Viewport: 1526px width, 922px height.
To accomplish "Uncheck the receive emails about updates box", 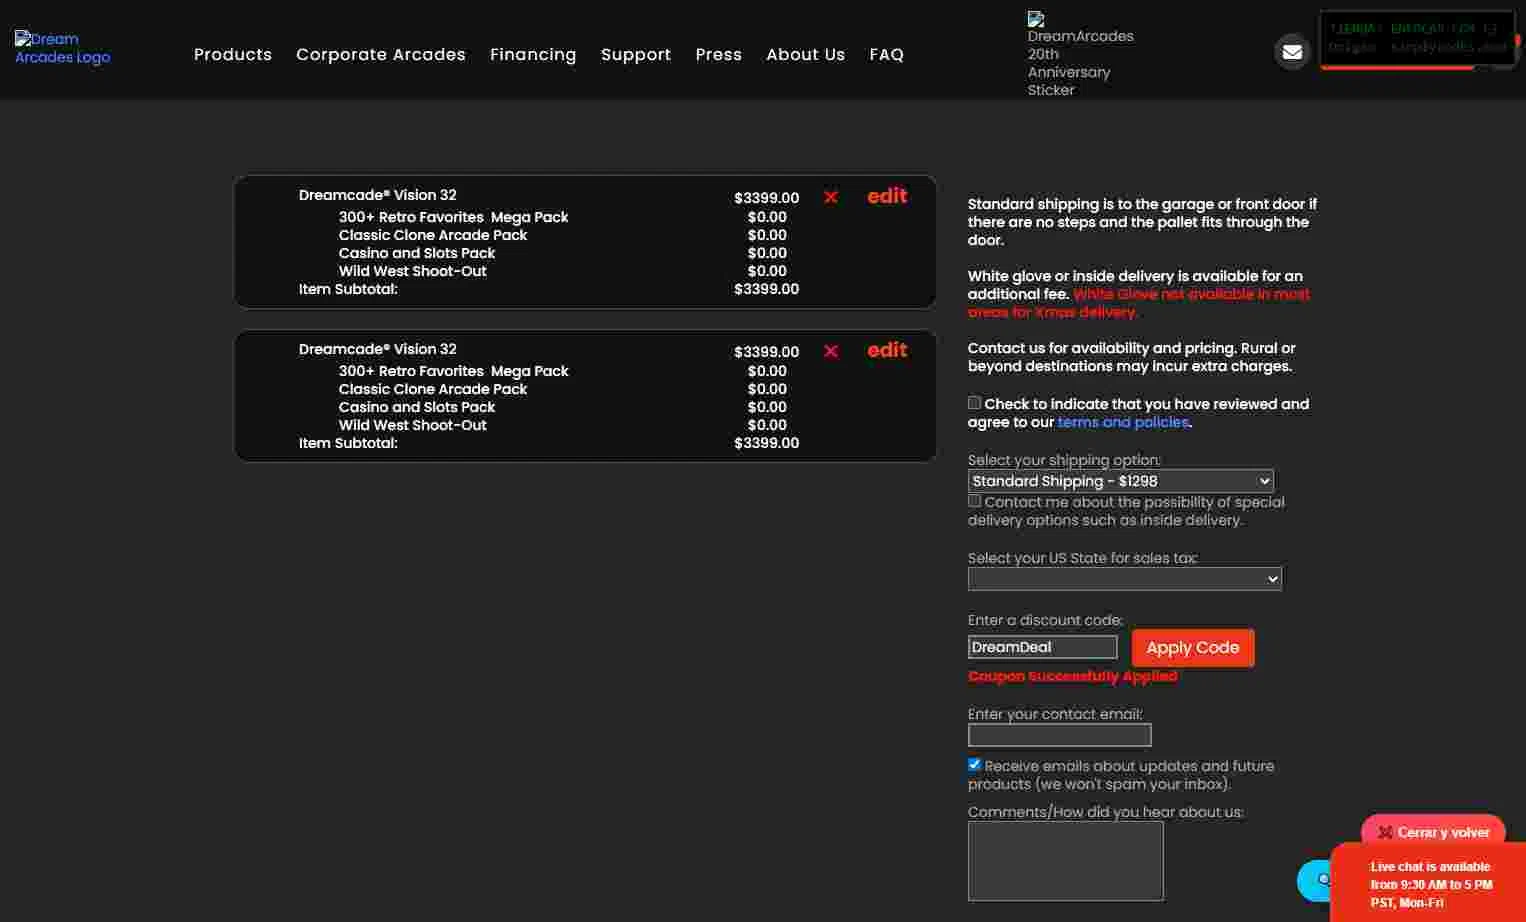I will coord(974,765).
